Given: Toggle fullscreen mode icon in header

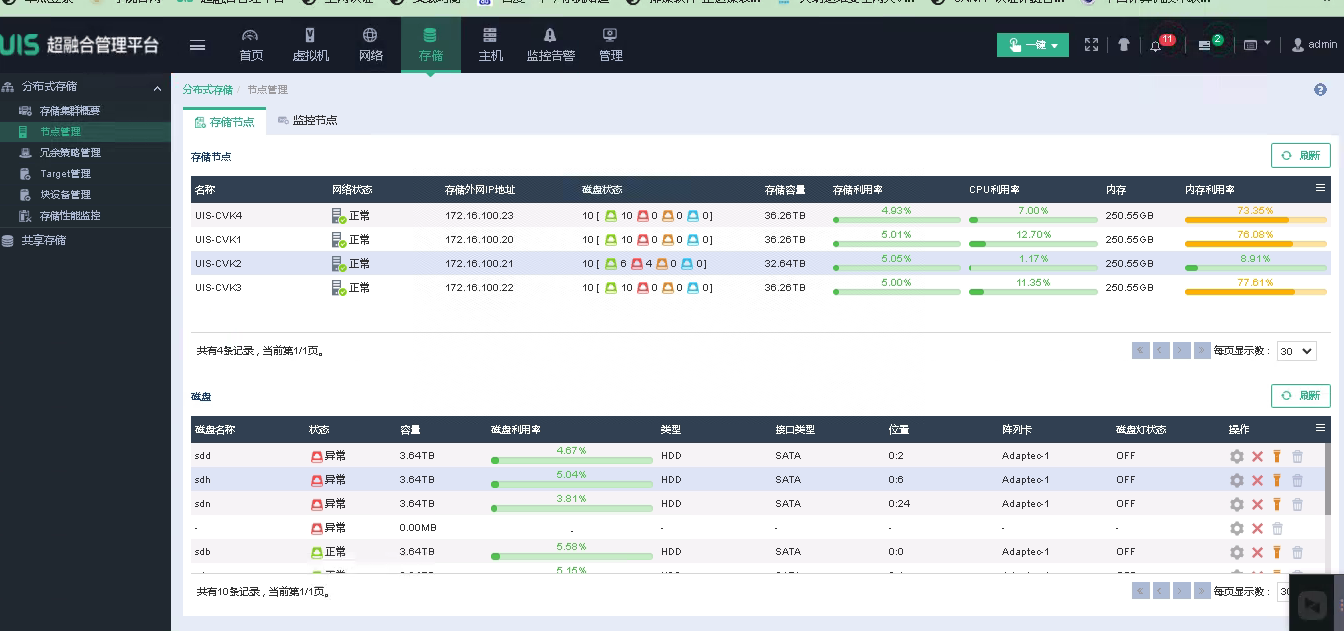Looking at the screenshot, I should (1092, 45).
